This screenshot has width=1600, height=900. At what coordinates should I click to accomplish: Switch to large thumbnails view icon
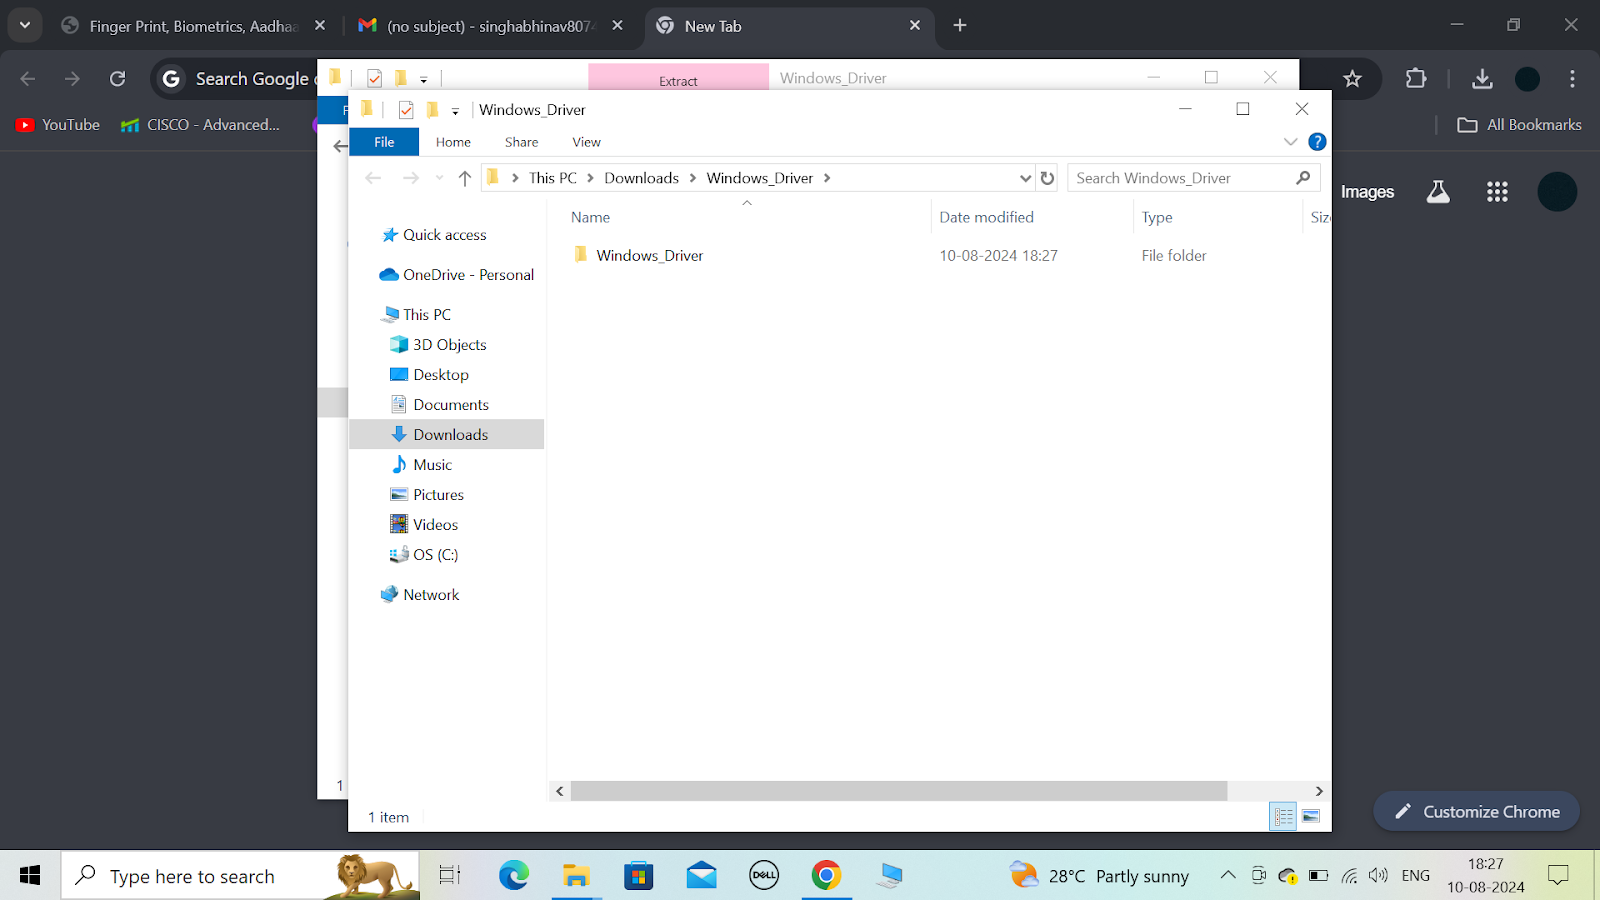click(x=1311, y=817)
